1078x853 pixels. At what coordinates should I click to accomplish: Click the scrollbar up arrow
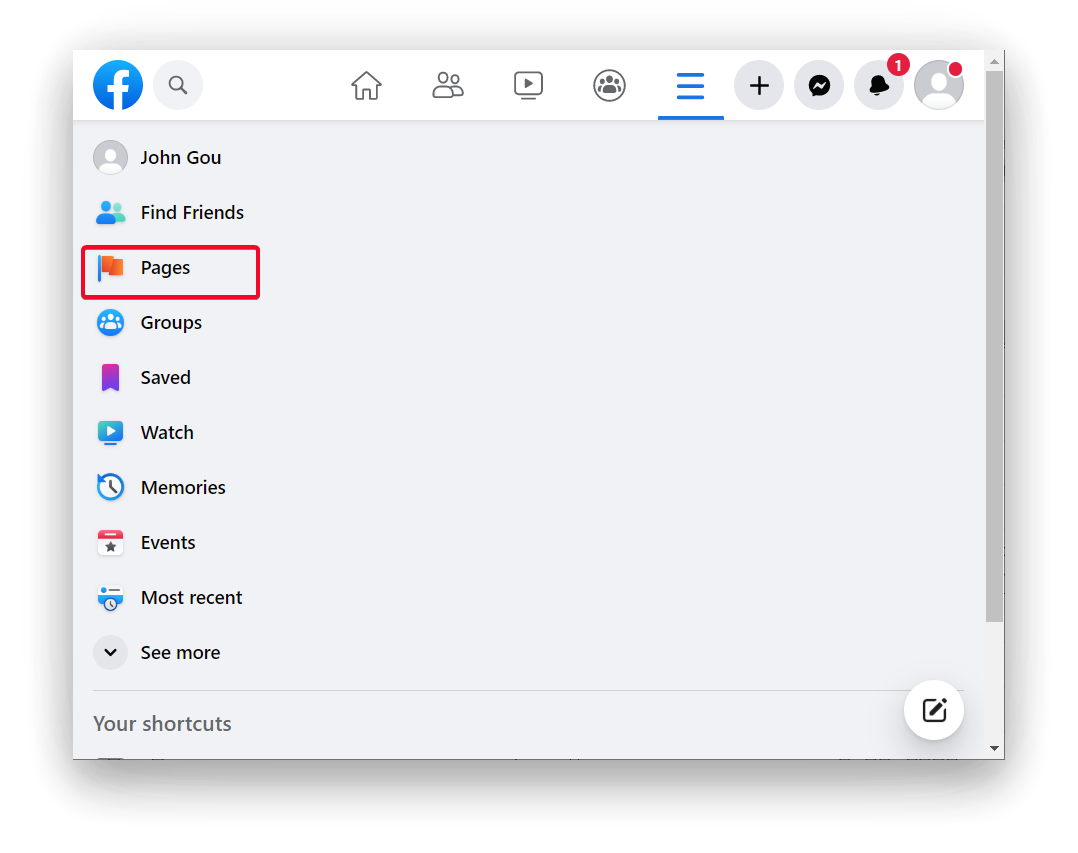tap(994, 62)
